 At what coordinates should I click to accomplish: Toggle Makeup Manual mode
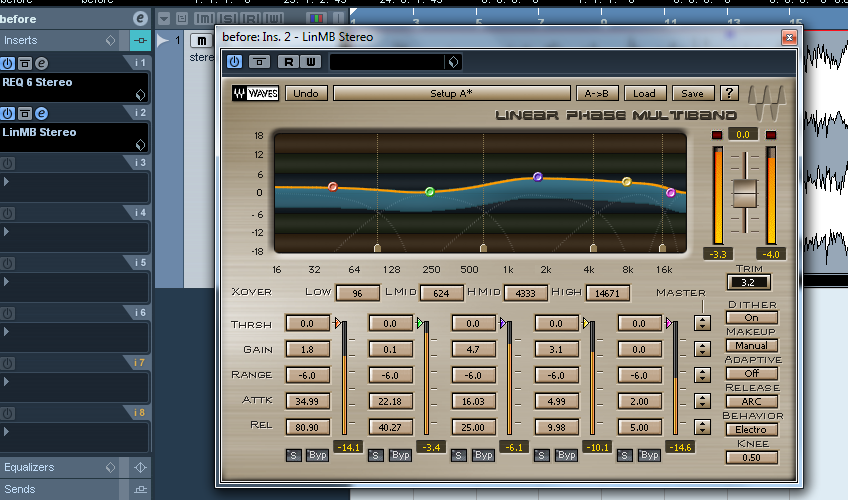coord(752,345)
